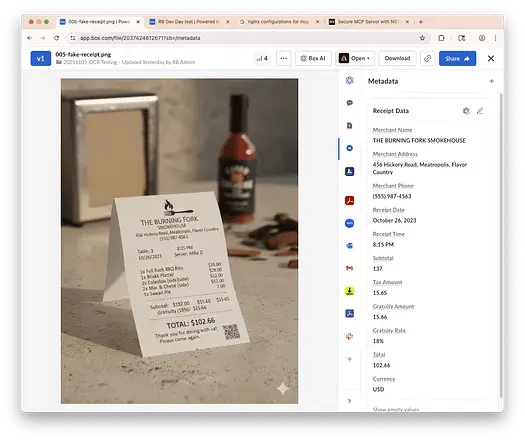Open the comments activity sidebar icon

click(349, 103)
